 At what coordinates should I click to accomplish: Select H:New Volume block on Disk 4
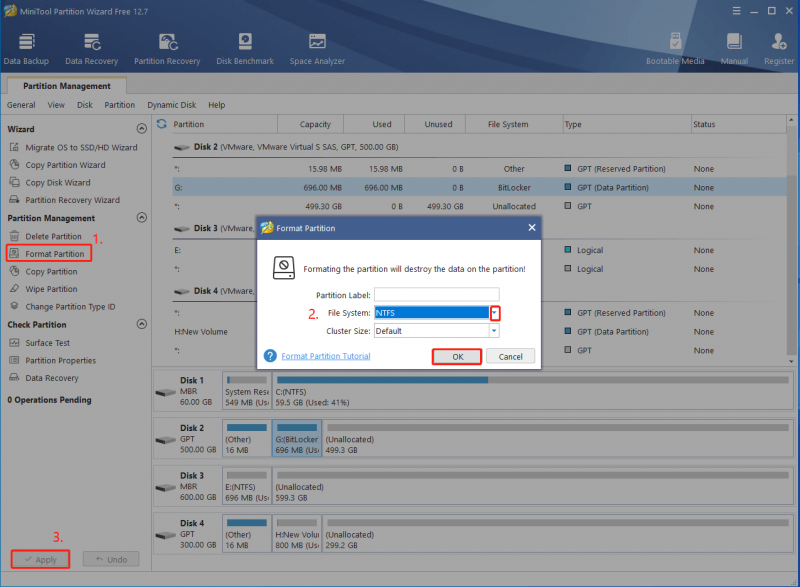coord(297,533)
